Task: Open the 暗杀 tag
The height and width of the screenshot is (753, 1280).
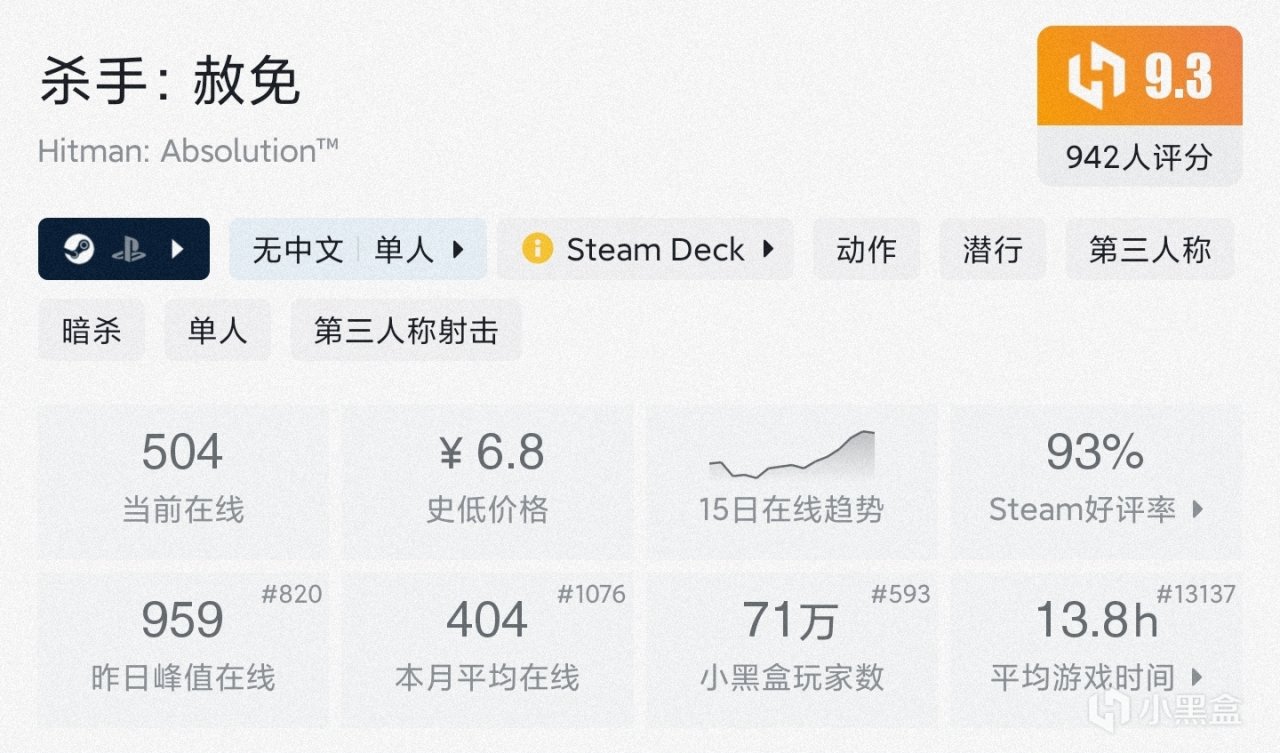Action: tap(91, 330)
